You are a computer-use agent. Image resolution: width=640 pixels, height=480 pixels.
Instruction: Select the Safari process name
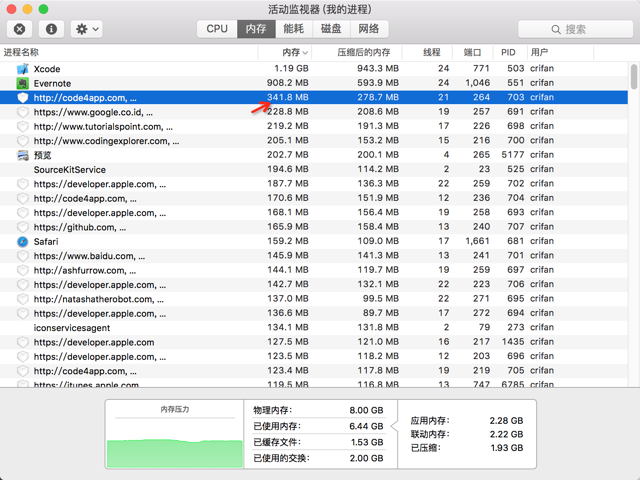pos(46,242)
